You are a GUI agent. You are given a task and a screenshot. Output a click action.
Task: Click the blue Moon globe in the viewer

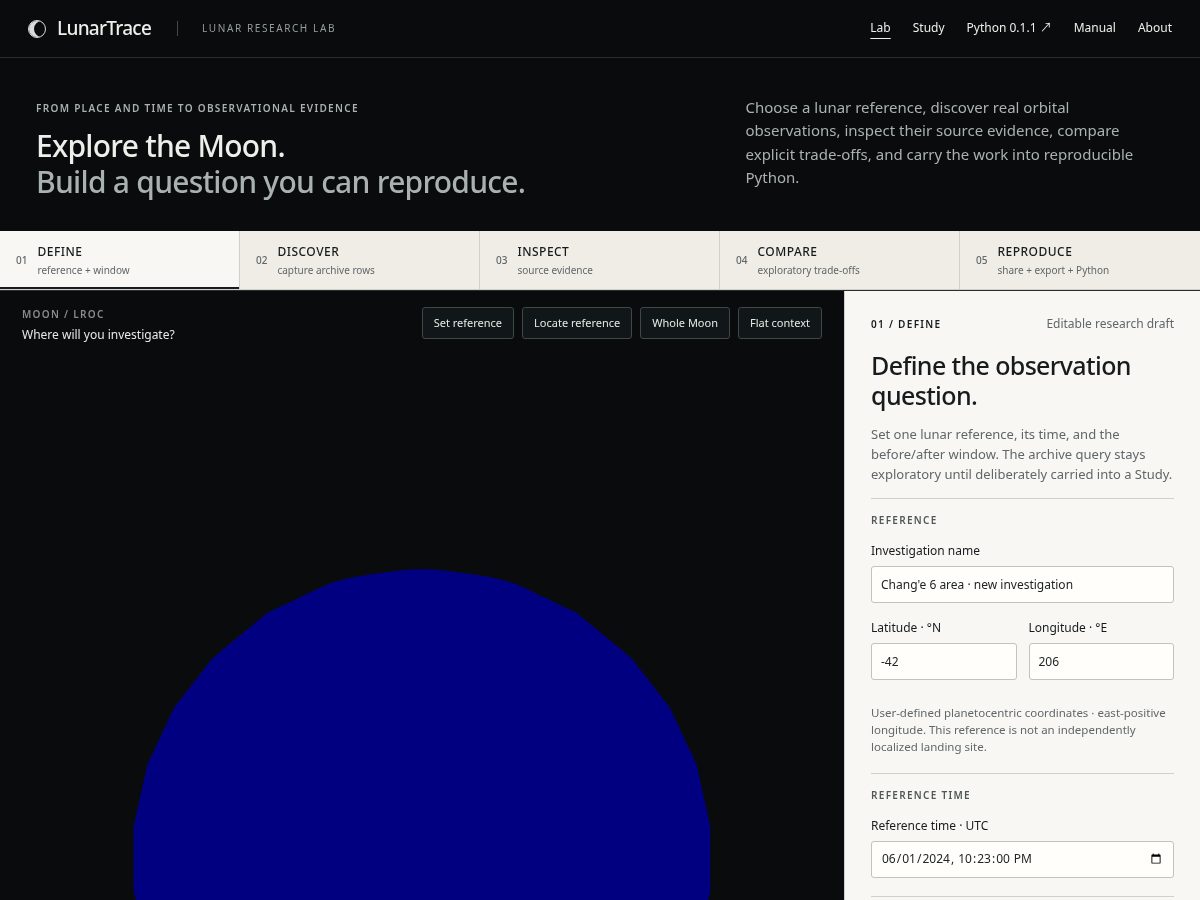click(x=422, y=735)
